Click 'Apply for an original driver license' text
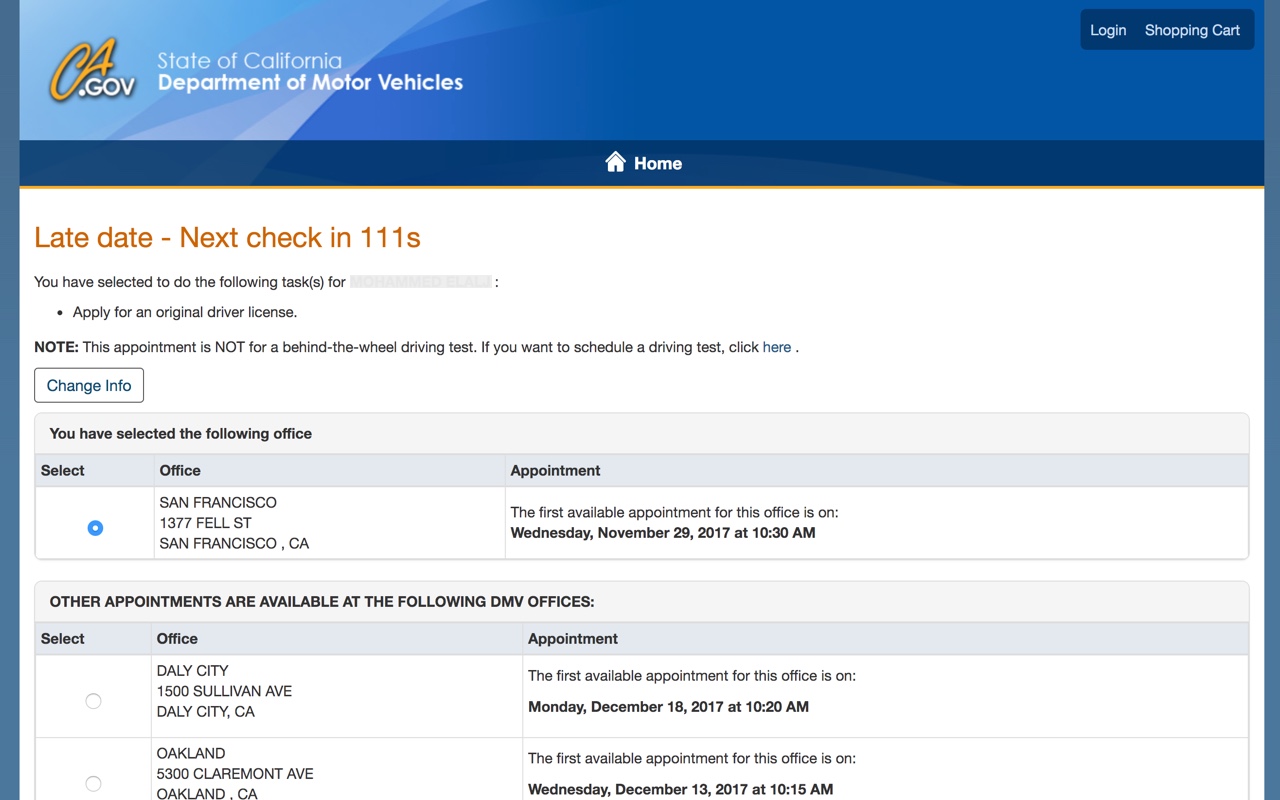1280x800 pixels. [x=185, y=312]
